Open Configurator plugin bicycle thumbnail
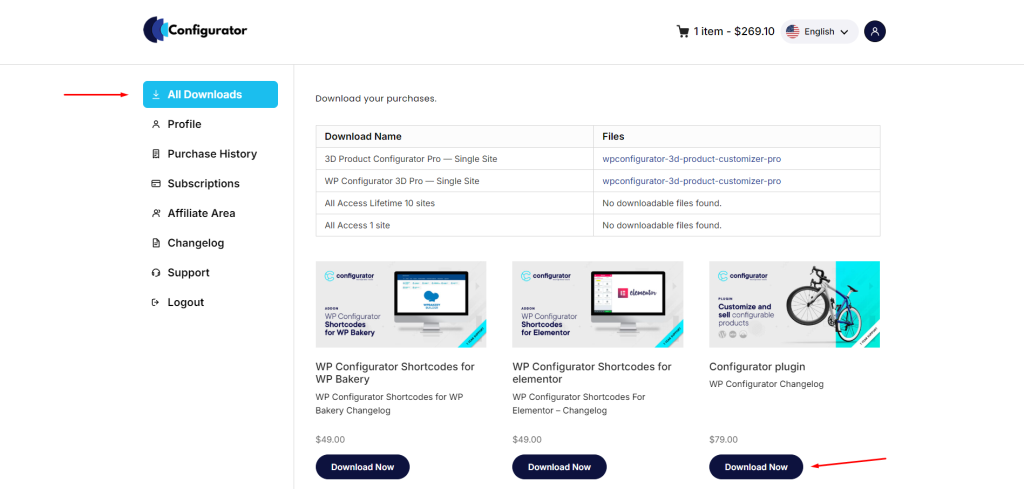Viewport: 1024px width, 489px height. pos(795,304)
